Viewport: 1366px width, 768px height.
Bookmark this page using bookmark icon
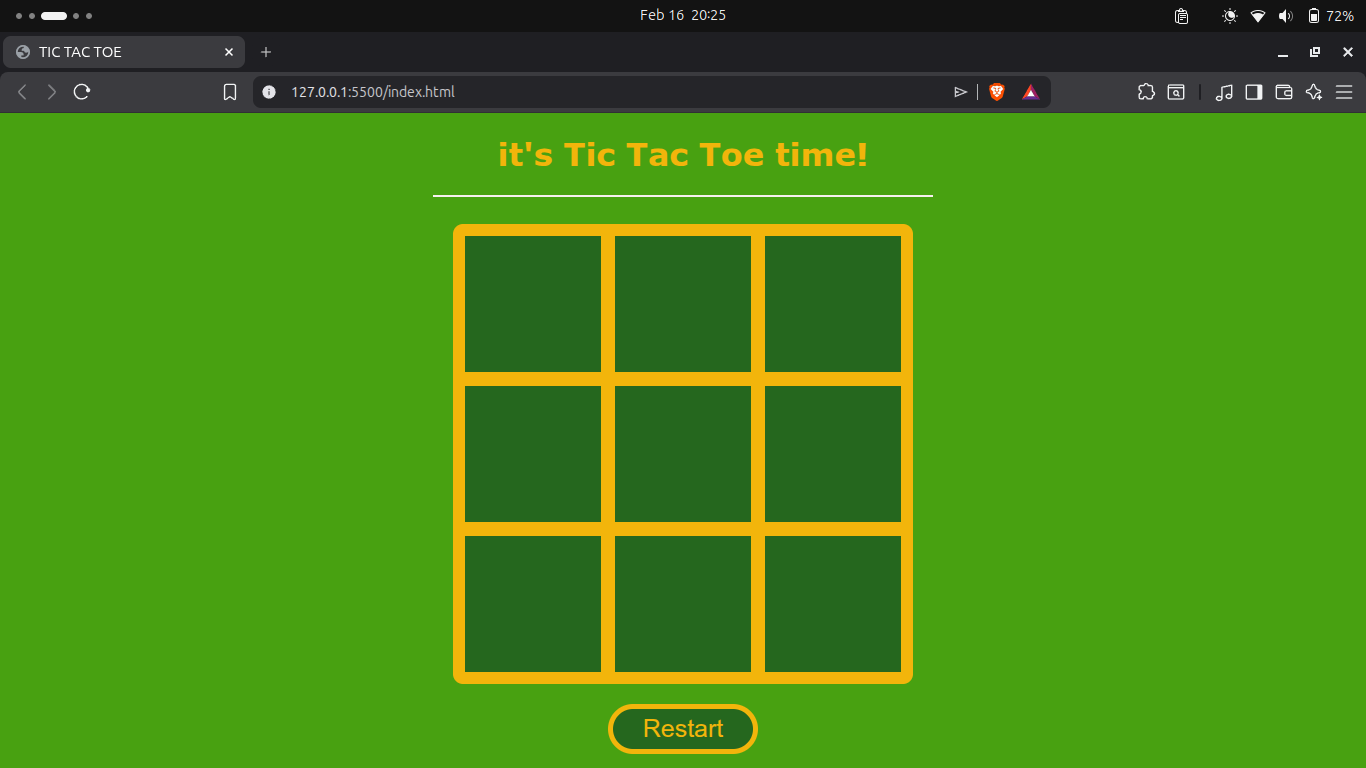pos(230,92)
